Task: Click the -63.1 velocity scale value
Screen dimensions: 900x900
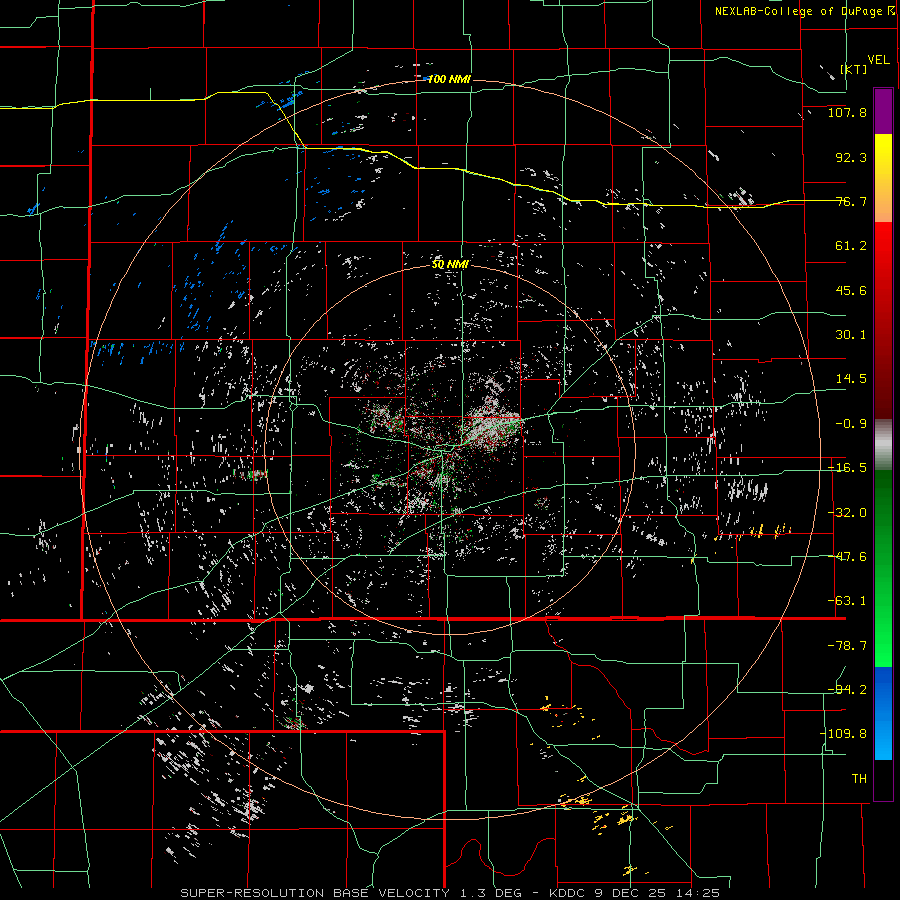Action: (x=847, y=601)
